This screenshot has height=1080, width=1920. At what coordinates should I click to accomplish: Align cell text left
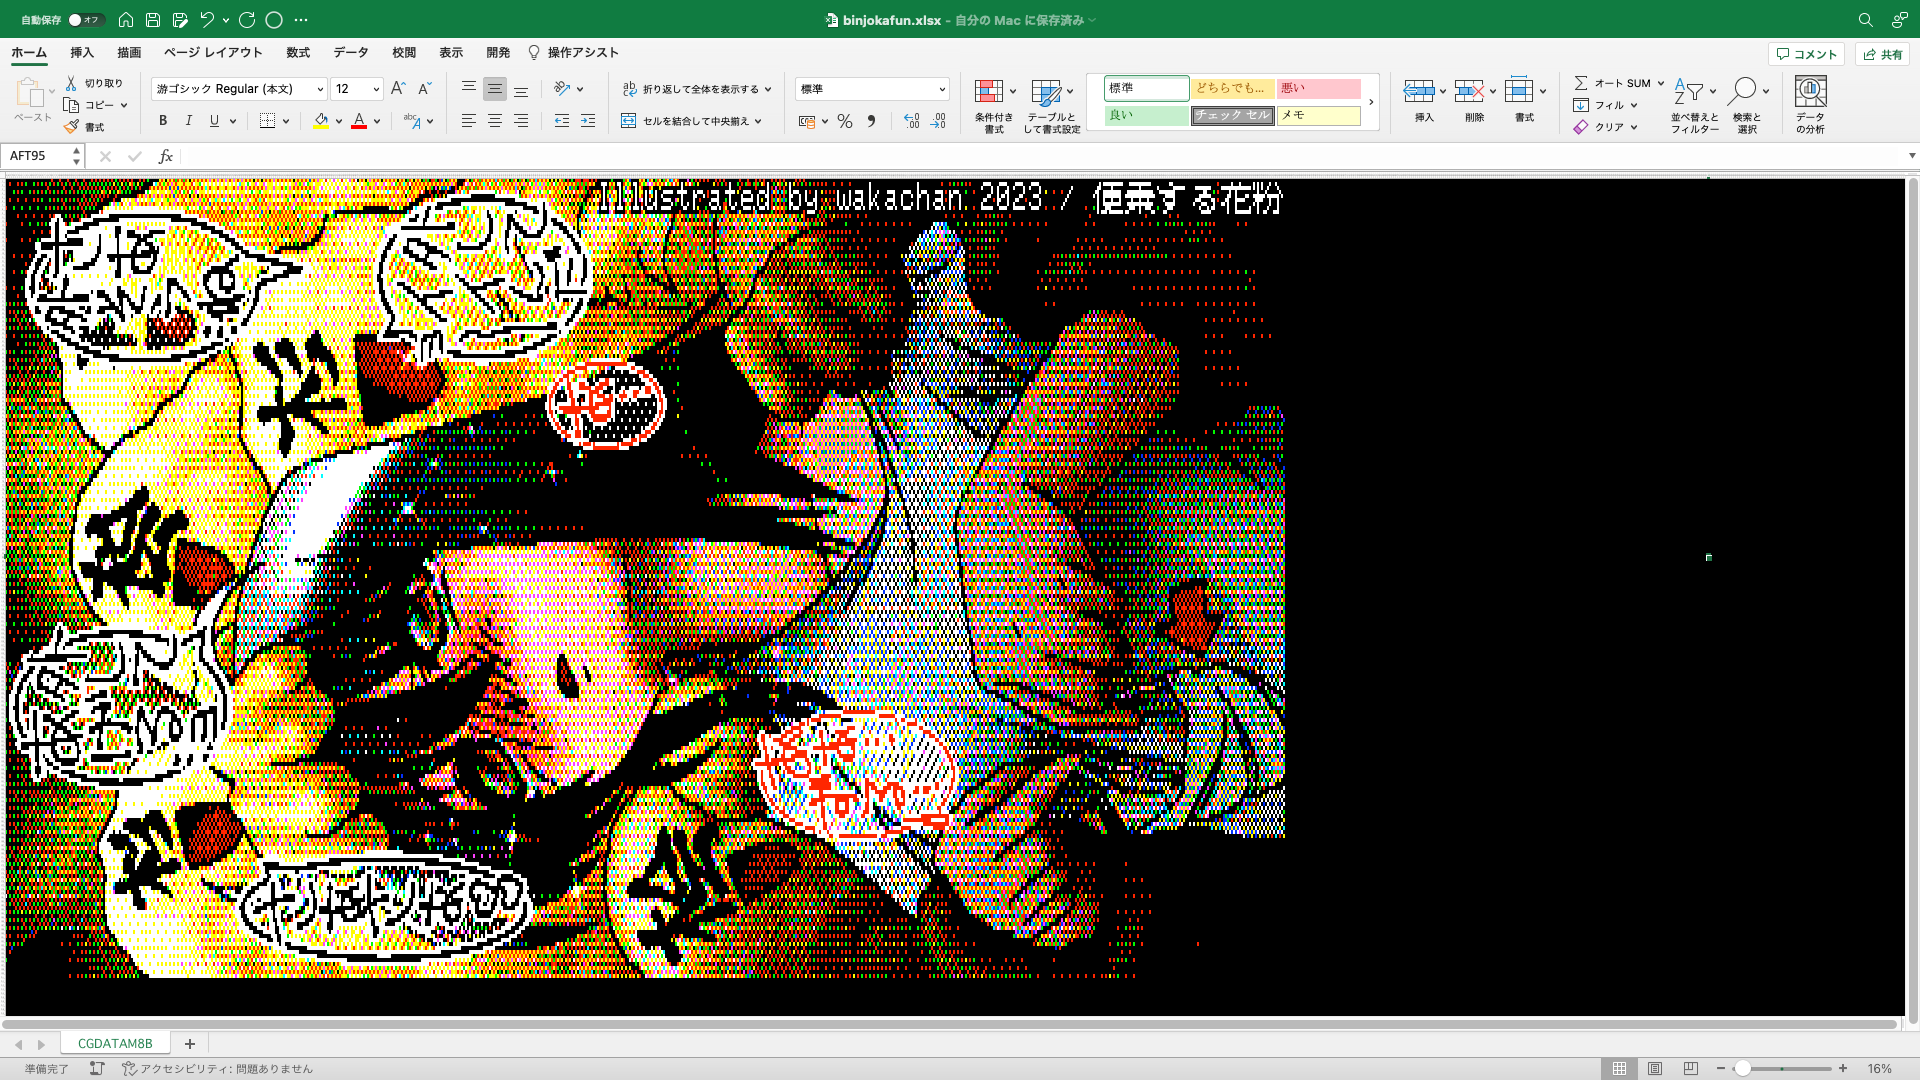pyautogui.click(x=468, y=121)
